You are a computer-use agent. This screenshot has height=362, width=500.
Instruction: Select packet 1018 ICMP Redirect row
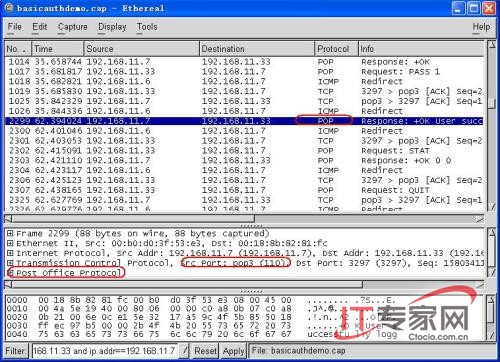pyautogui.click(x=244, y=81)
